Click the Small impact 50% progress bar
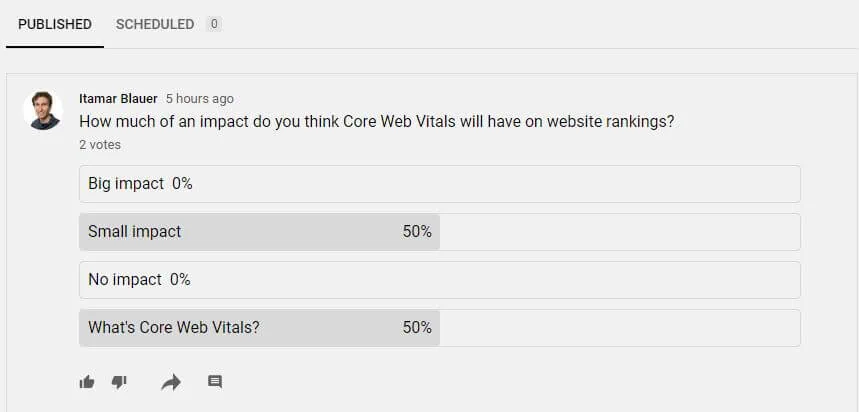Screen dimensions: 859x412 260,232
